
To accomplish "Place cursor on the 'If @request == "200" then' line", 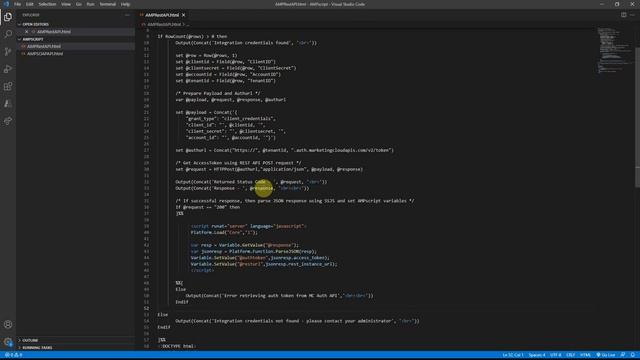I will point(208,207).
